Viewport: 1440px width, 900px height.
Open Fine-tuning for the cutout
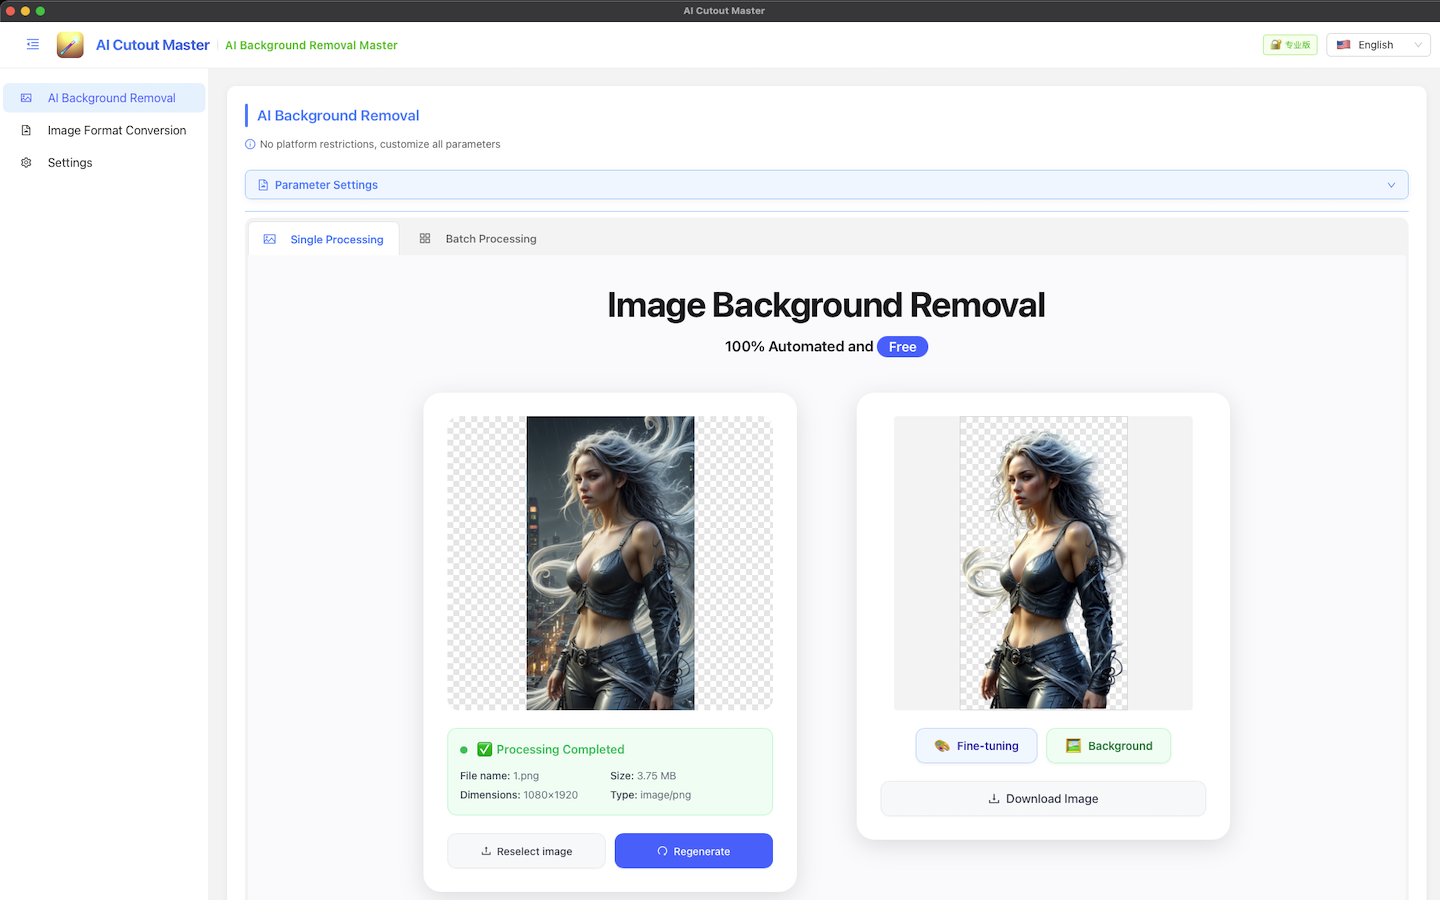(x=976, y=746)
